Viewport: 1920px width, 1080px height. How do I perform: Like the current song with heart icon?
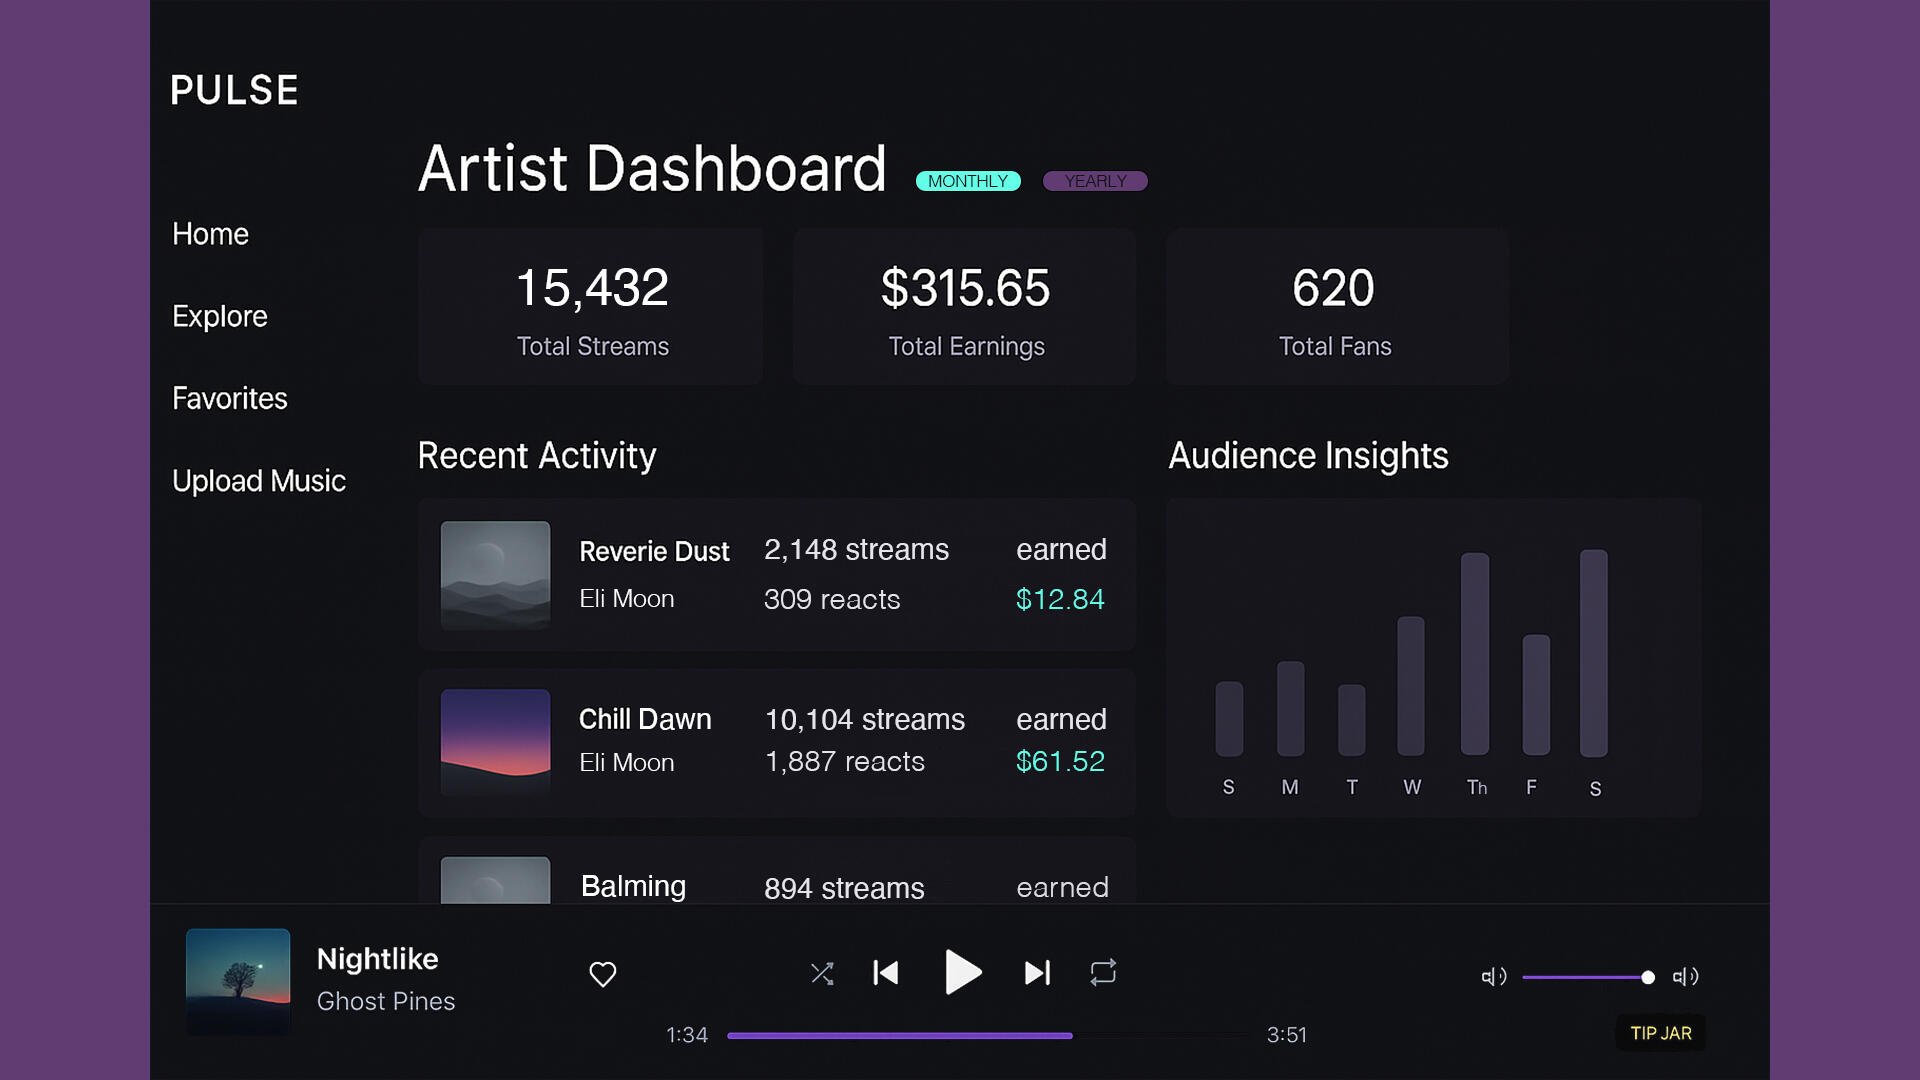[602, 974]
